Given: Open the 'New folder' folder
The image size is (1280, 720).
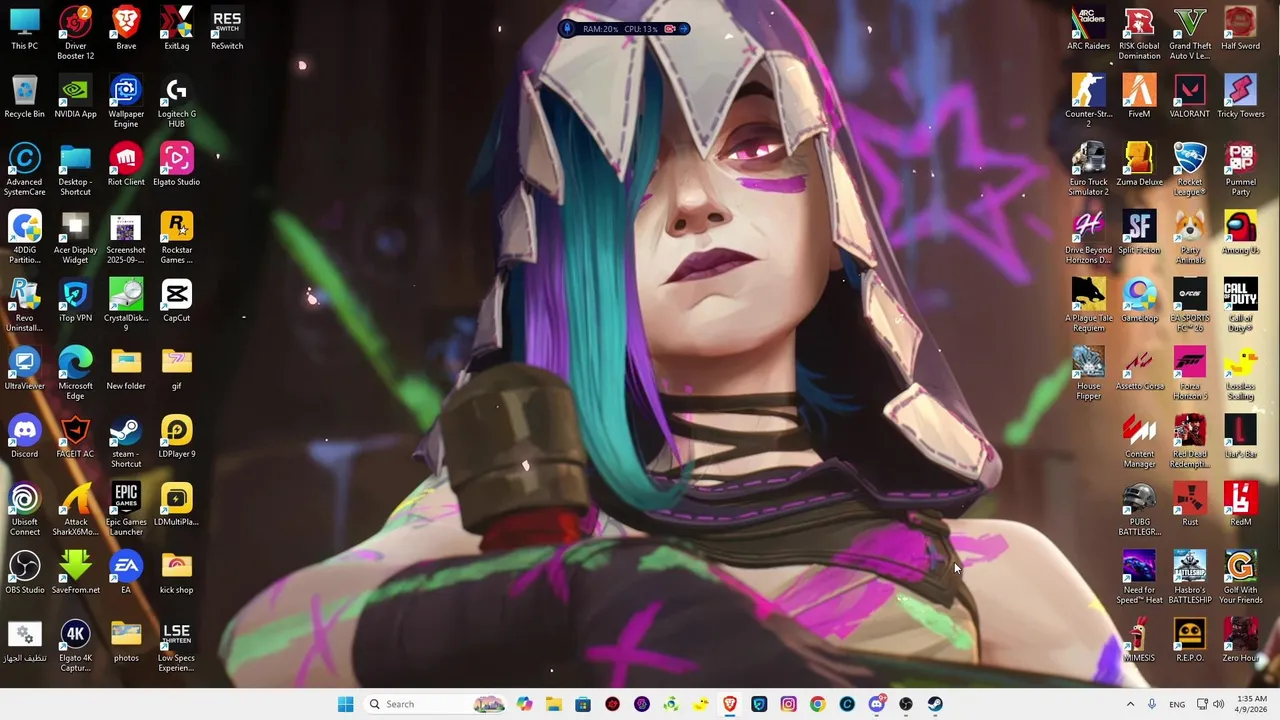Looking at the screenshot, I should pyautogui.click(x=126, y=369).
